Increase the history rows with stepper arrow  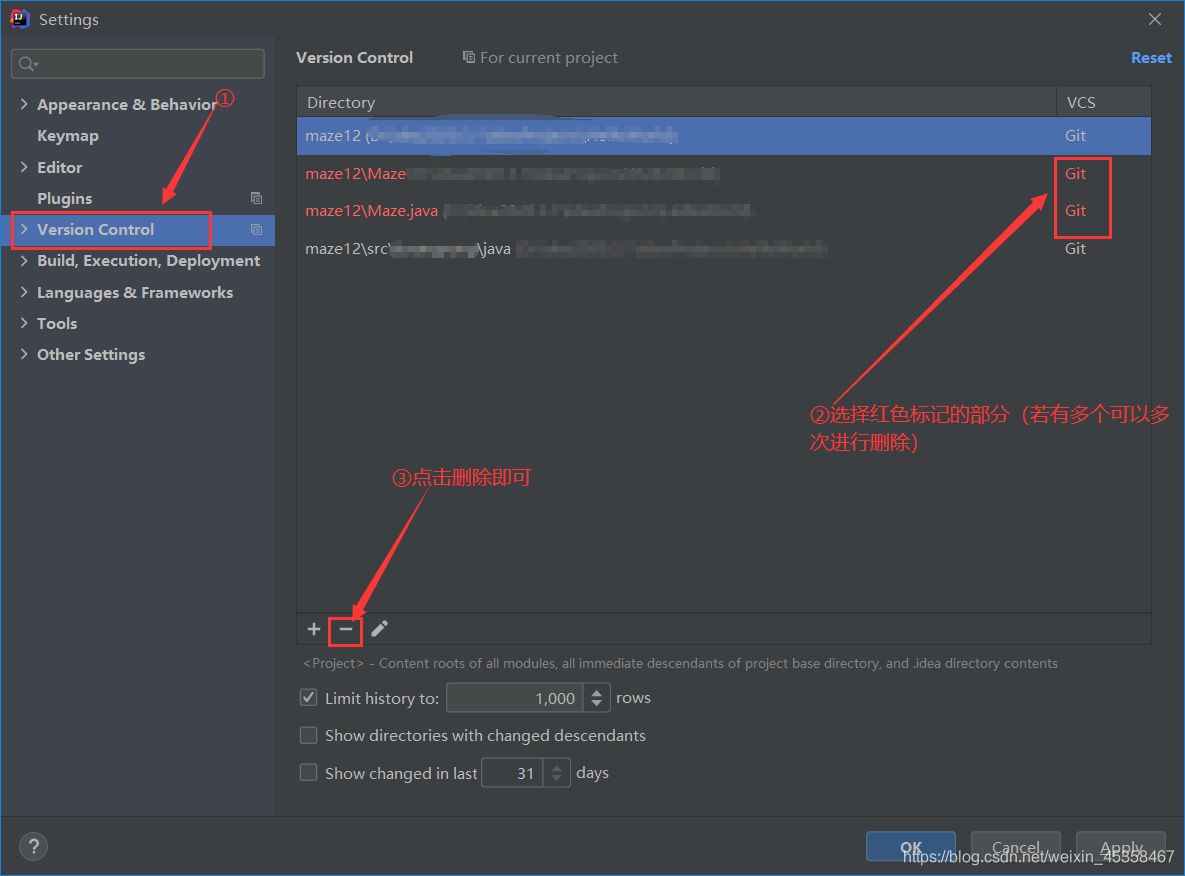[597, 692]
